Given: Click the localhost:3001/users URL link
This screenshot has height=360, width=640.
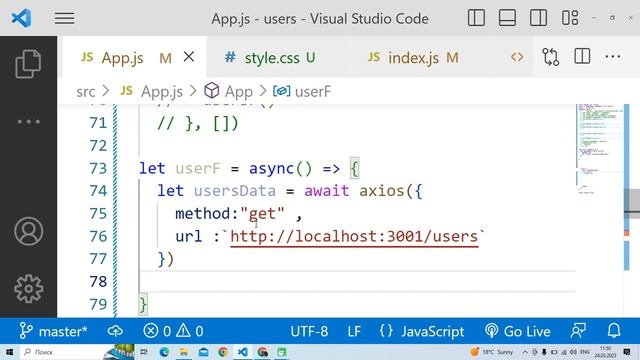Looking at the screenshot, I should tap(354, 236).
